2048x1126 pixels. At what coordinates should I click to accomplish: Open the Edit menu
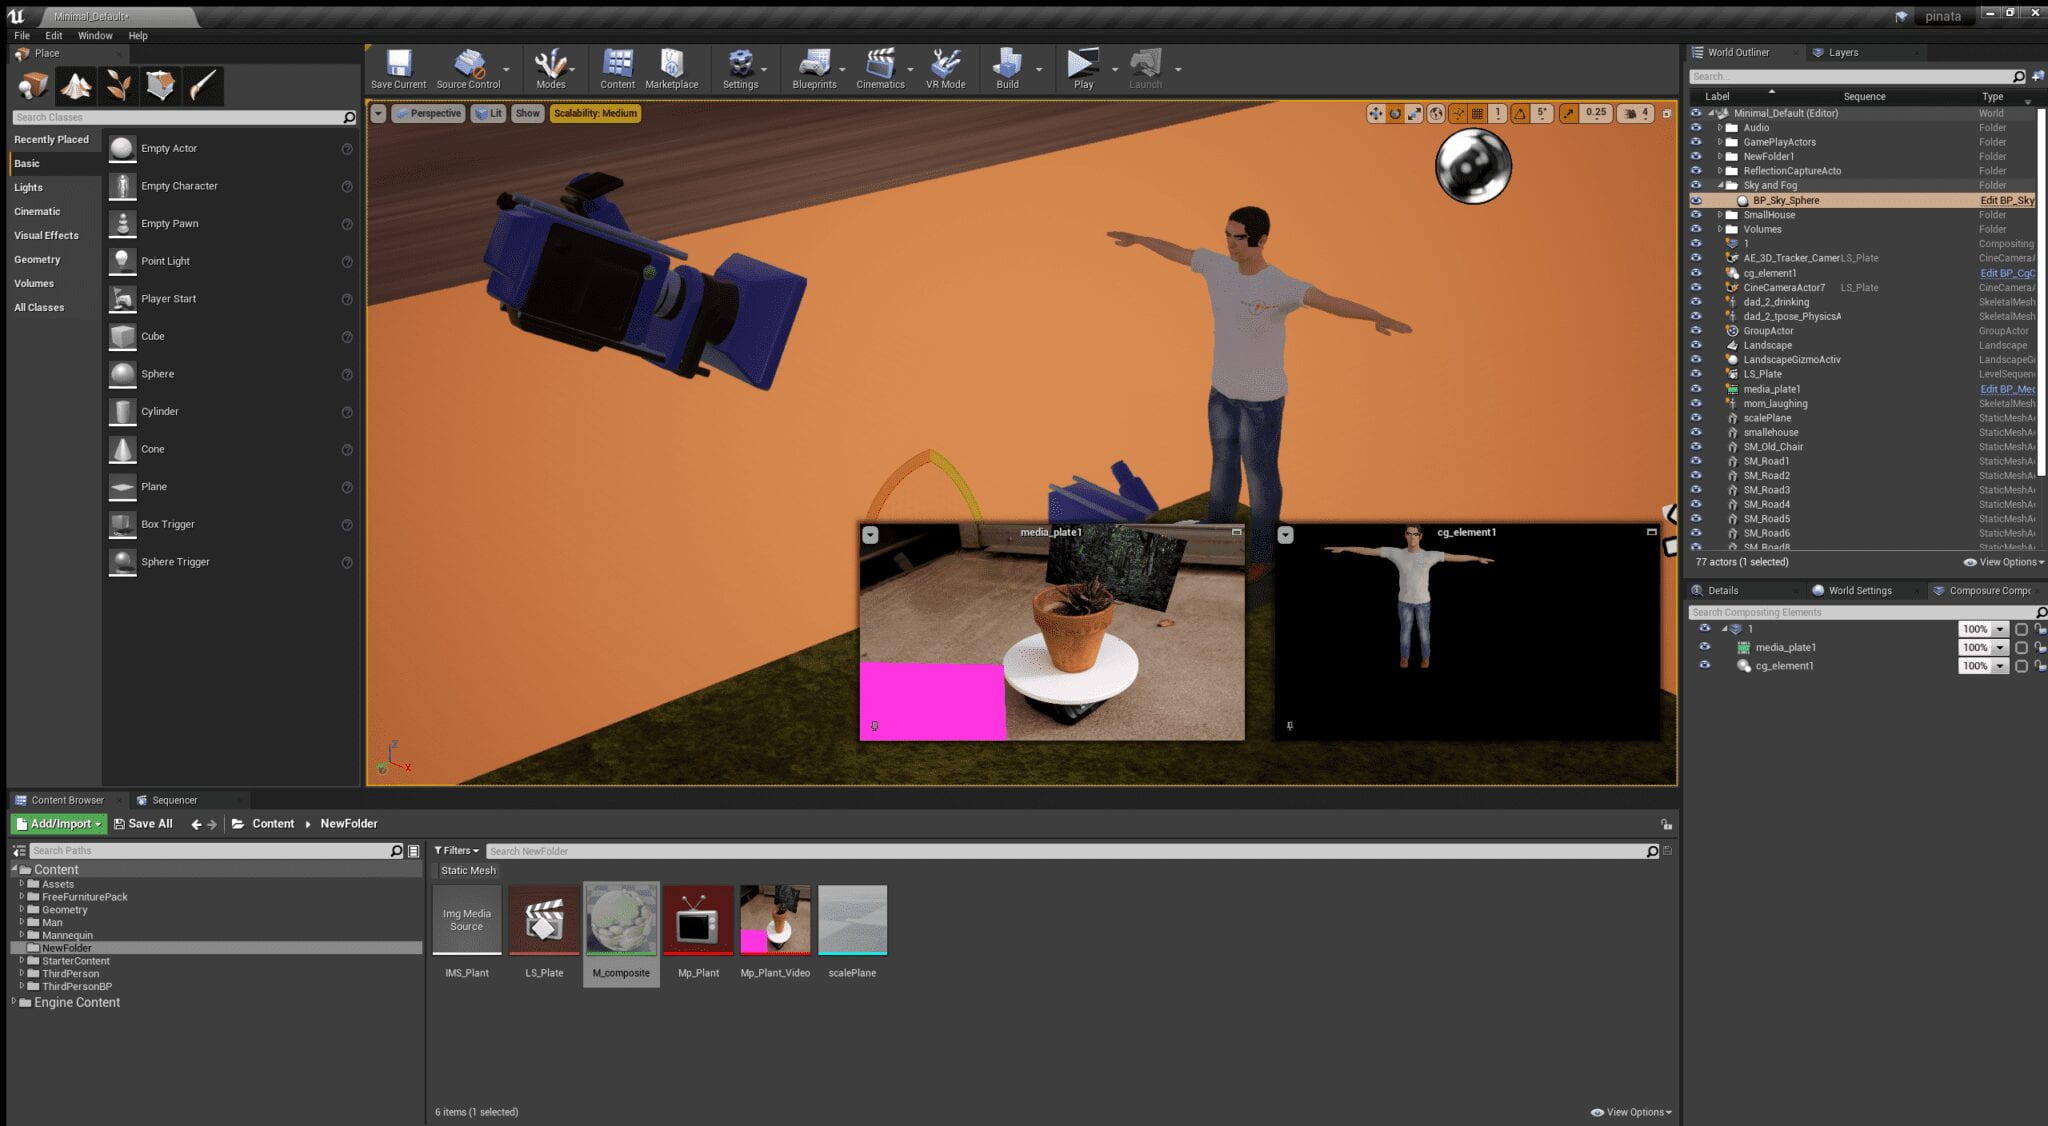click(x=54, y=35)
